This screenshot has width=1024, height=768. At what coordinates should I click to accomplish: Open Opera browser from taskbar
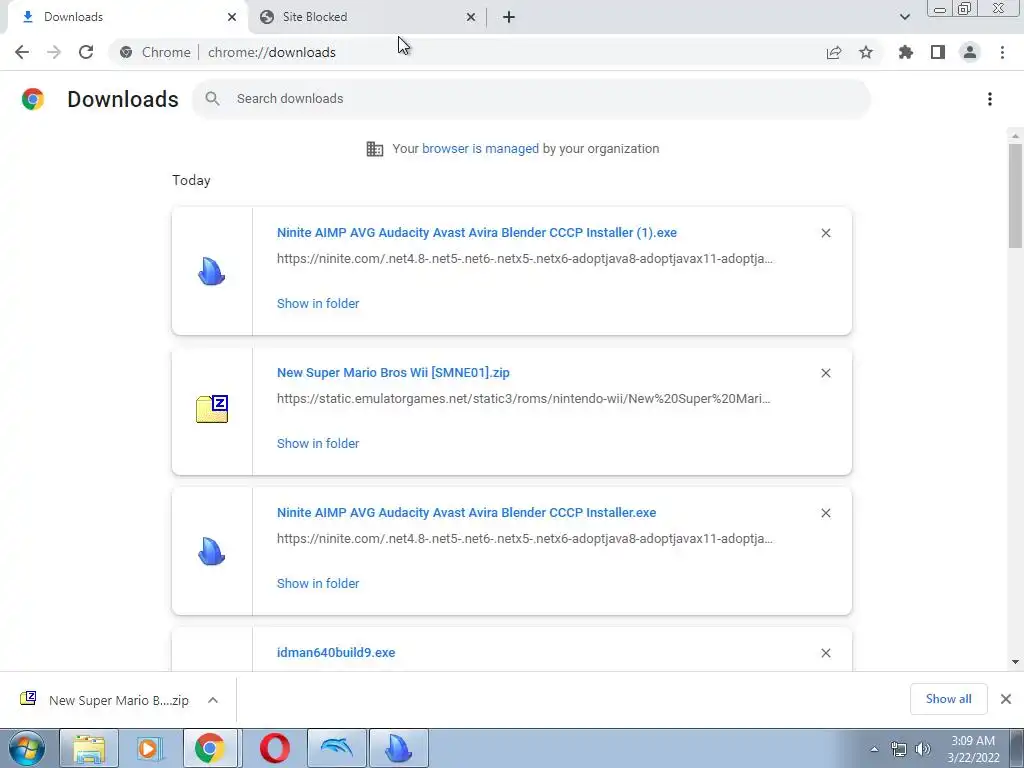pos(274,748)
